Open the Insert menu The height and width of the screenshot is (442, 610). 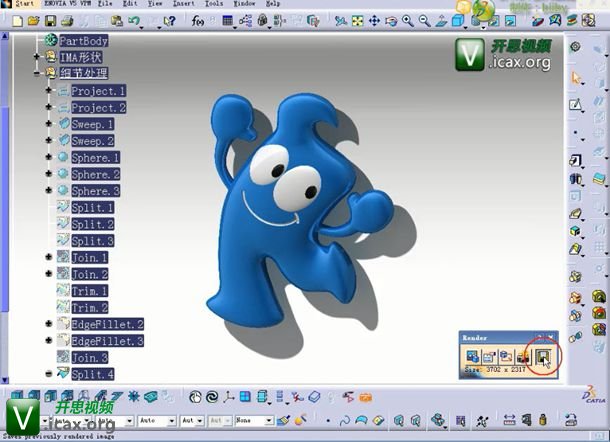coord(183,4)
